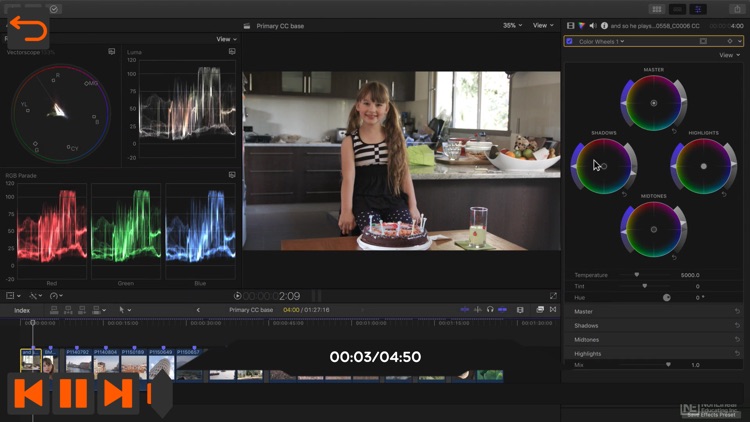Go back in timeline history with the left arrow
The height and width of the screenshot is (422, 750).
click(198, 310)
